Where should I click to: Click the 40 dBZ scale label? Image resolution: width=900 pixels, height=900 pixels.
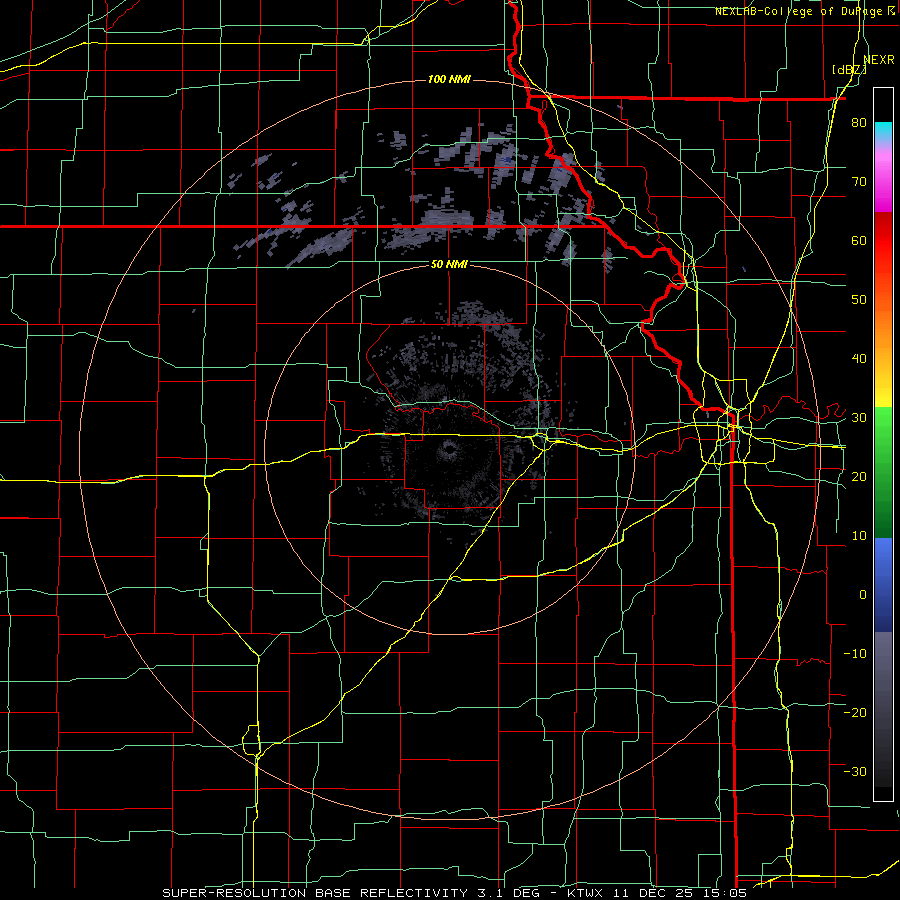[x=859, y=359]
